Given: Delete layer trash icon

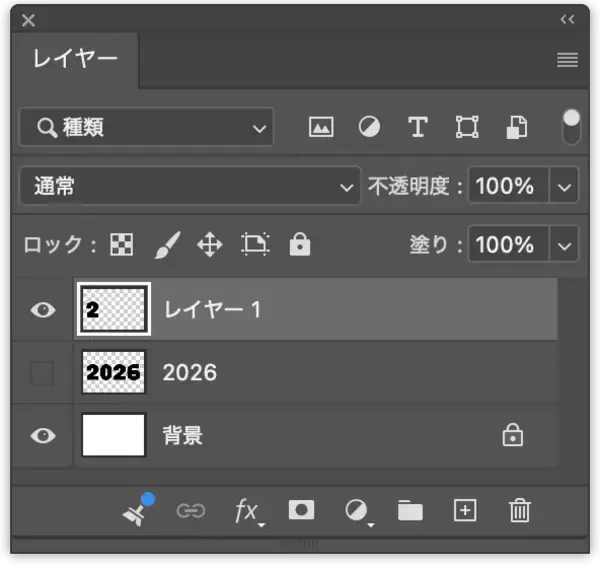Looking at the screenshot, I should pyautogui.click(x=520, y=510).
